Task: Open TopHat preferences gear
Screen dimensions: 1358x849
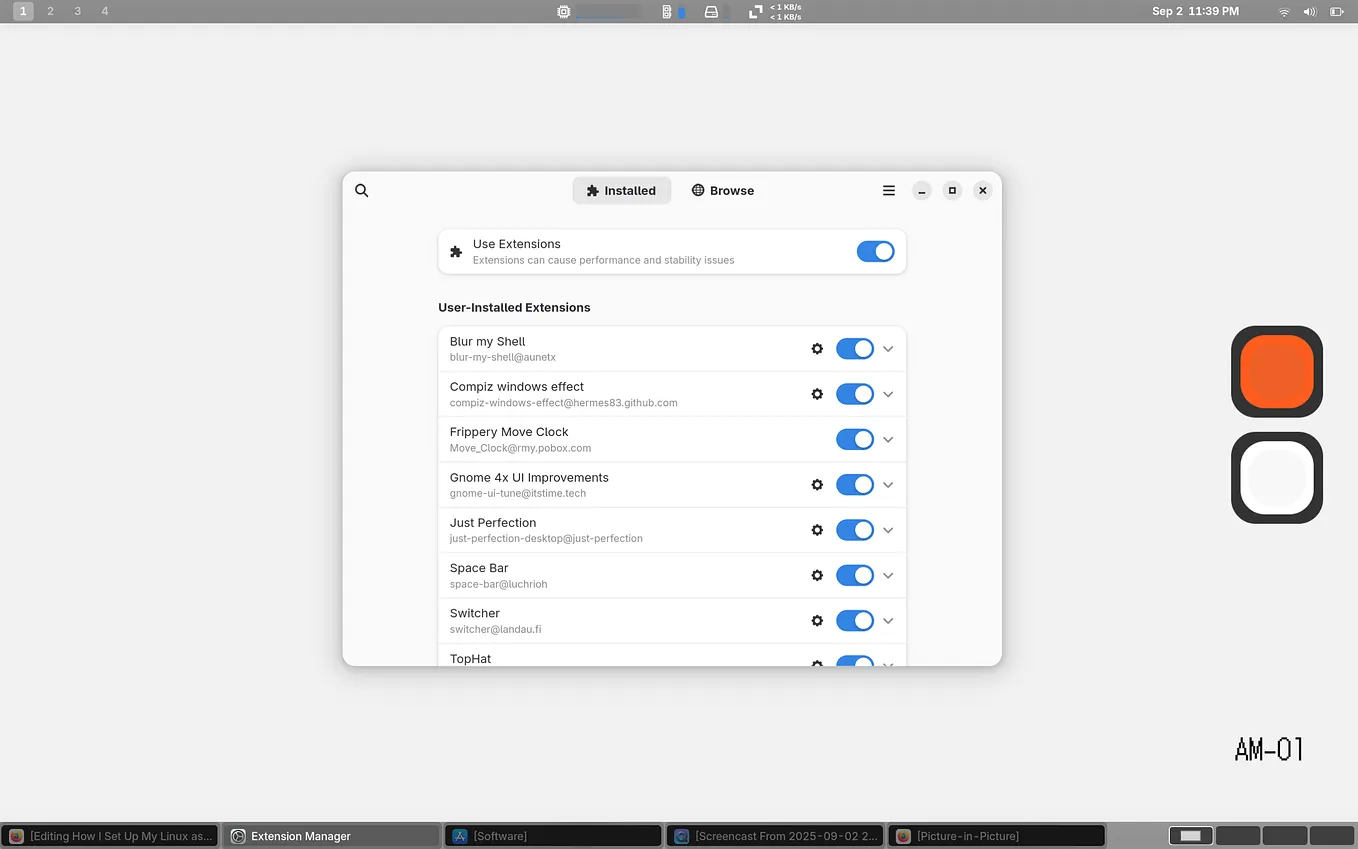Action: 817,664
